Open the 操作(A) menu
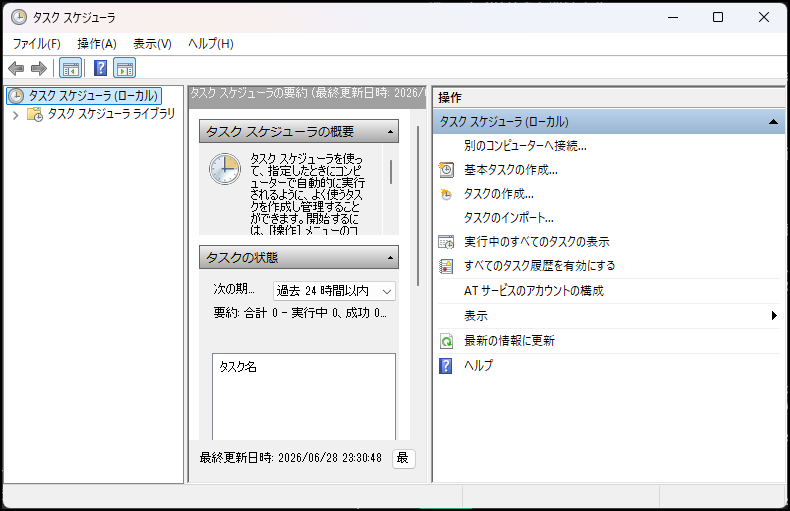790x511 pixels. [97, 44]
